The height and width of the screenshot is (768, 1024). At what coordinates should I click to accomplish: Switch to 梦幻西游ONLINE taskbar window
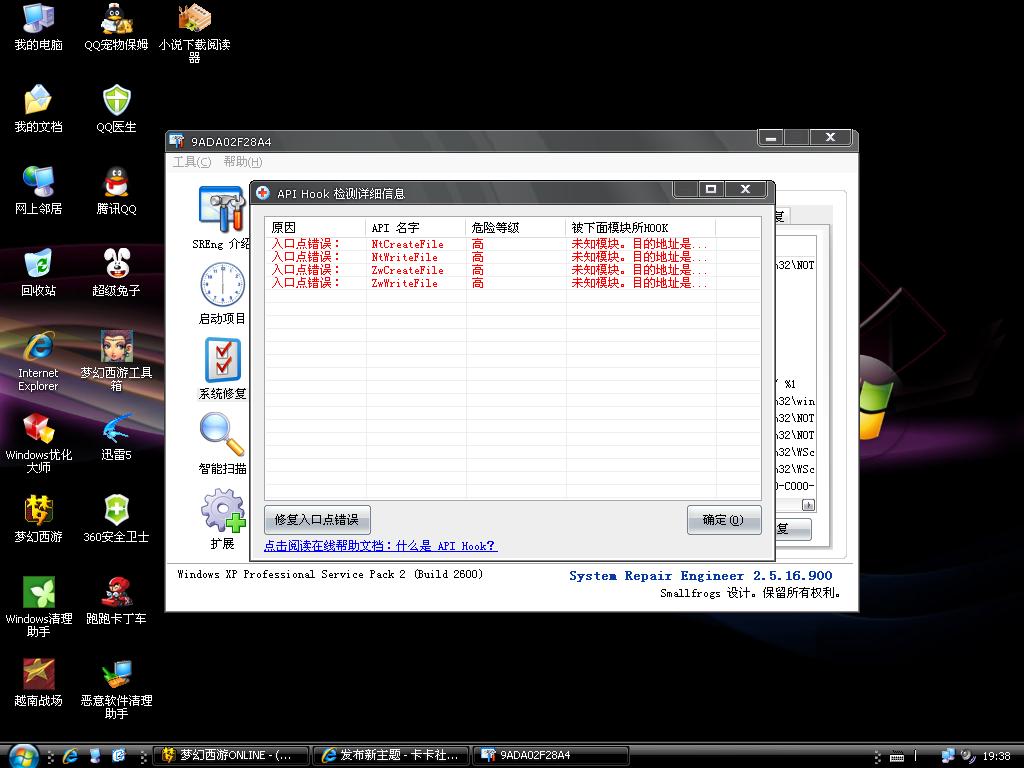(x=233, y=755)
